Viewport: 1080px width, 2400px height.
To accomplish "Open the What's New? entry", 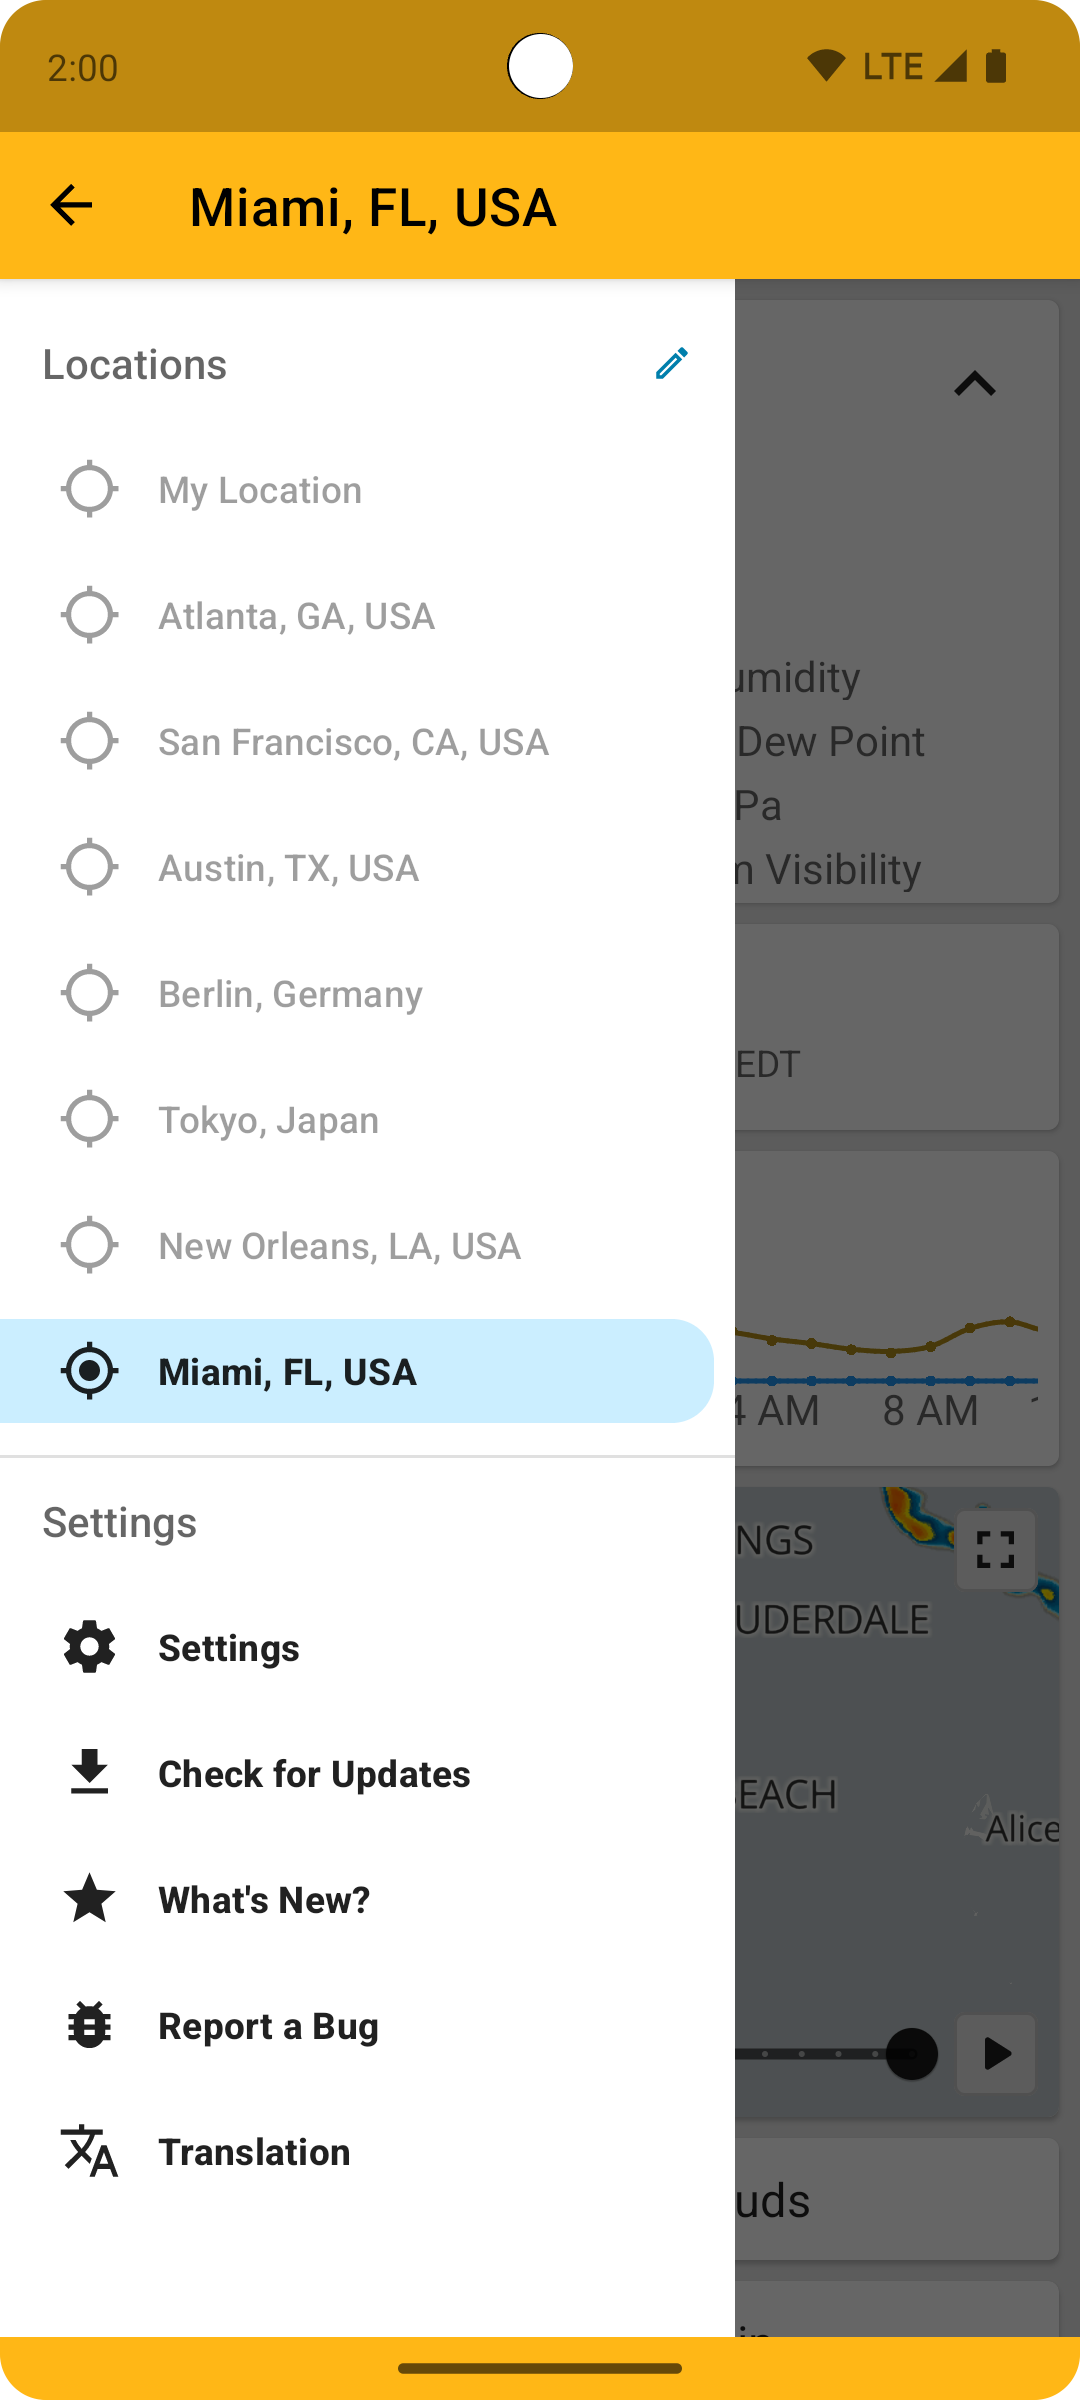I will click(264, 1900).
